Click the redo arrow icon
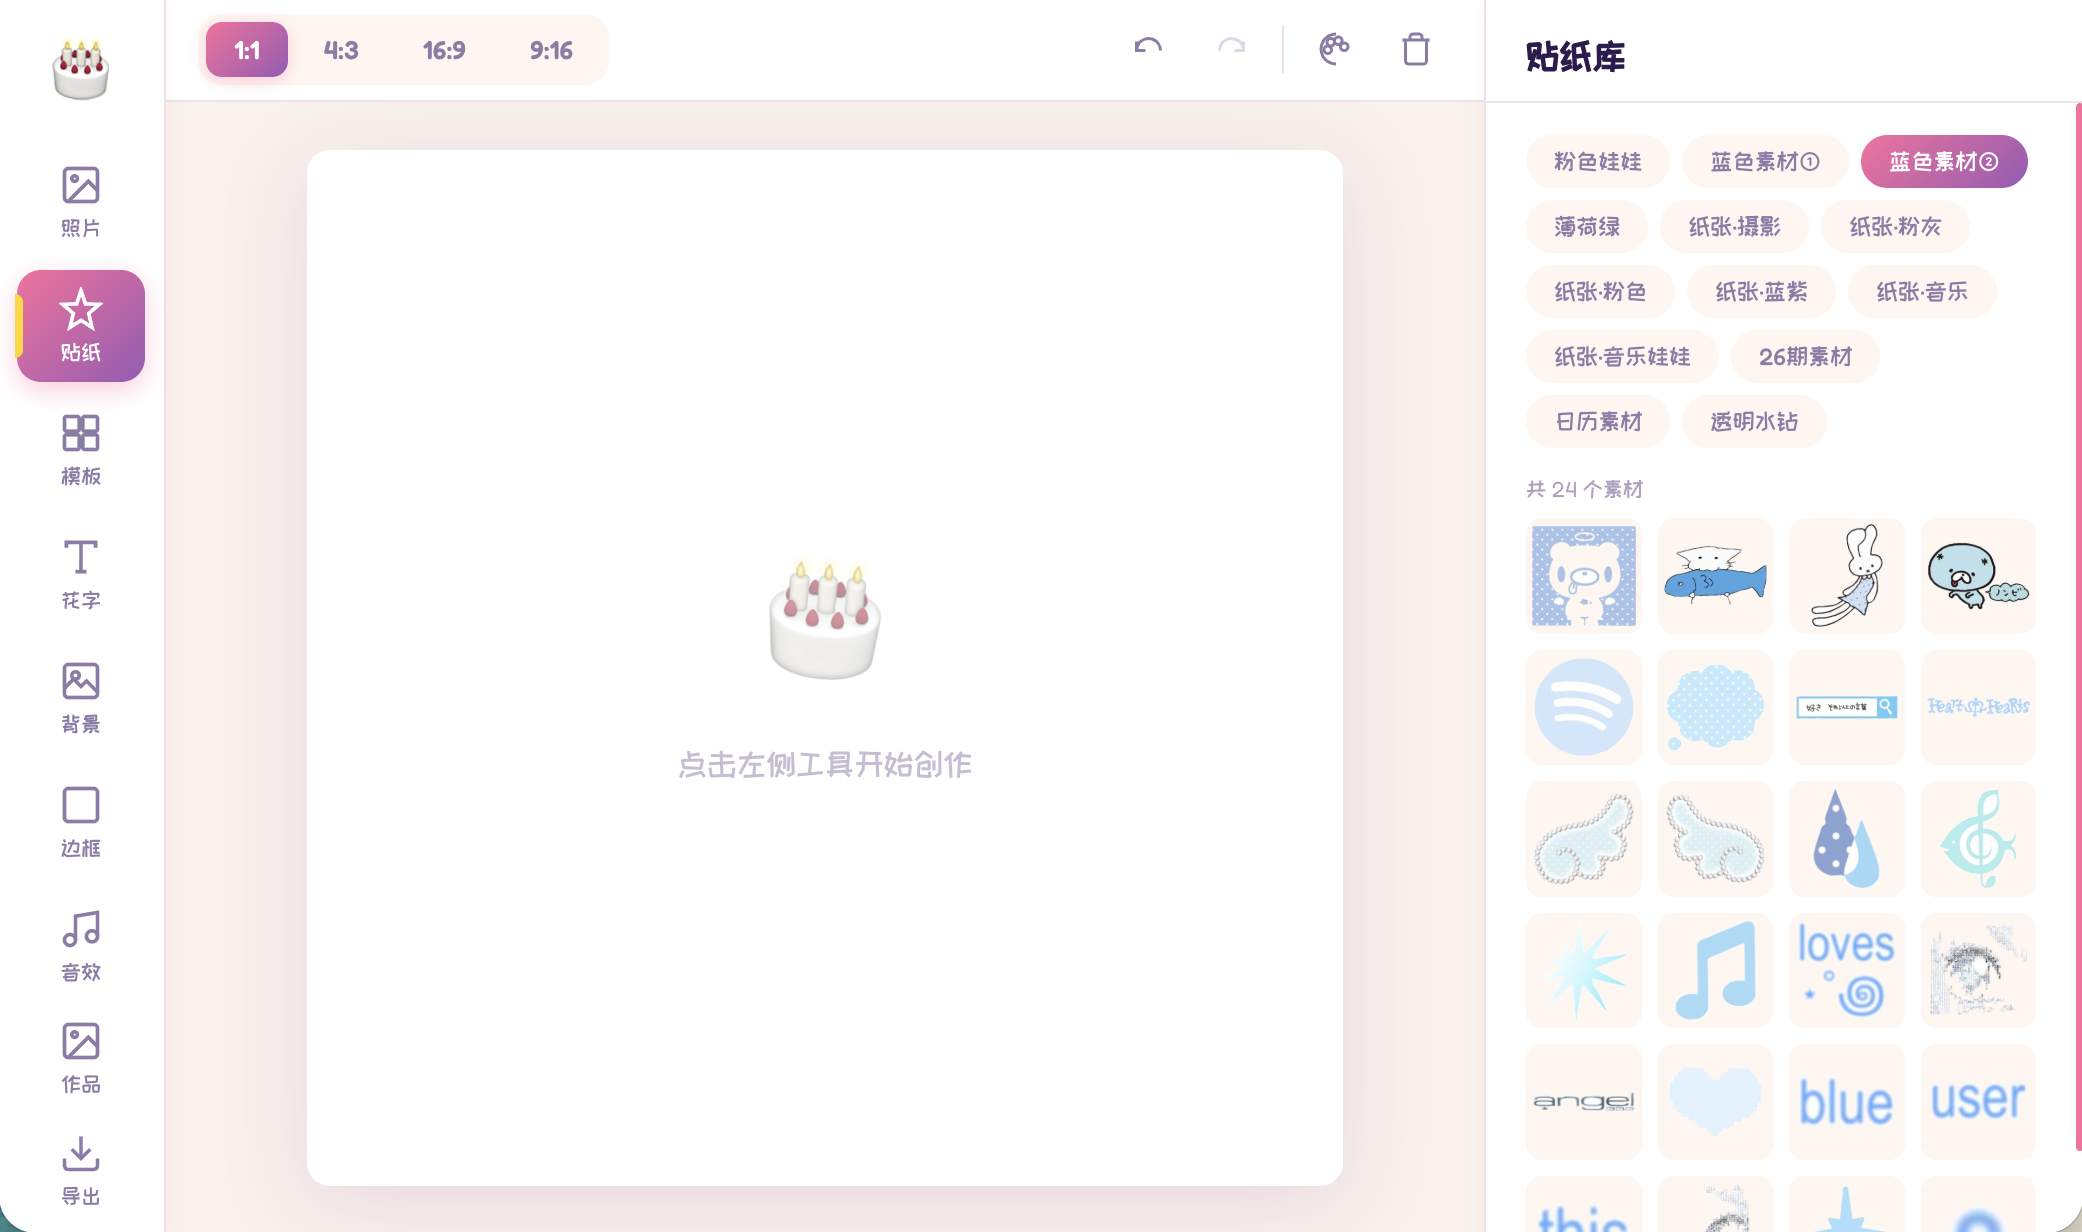The image size is (2082, 1232). [1231, 49]
